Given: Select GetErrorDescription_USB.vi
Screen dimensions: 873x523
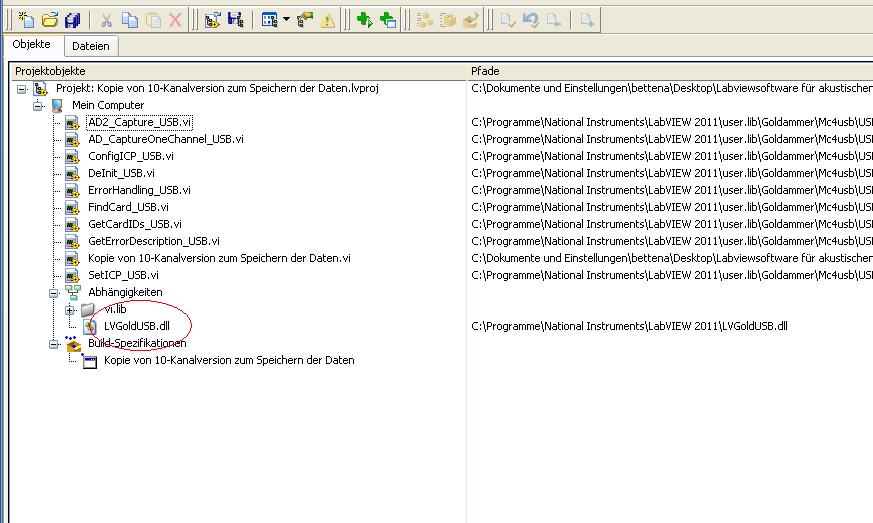Looking at the screenshot, I should click(x=154, y=241).
